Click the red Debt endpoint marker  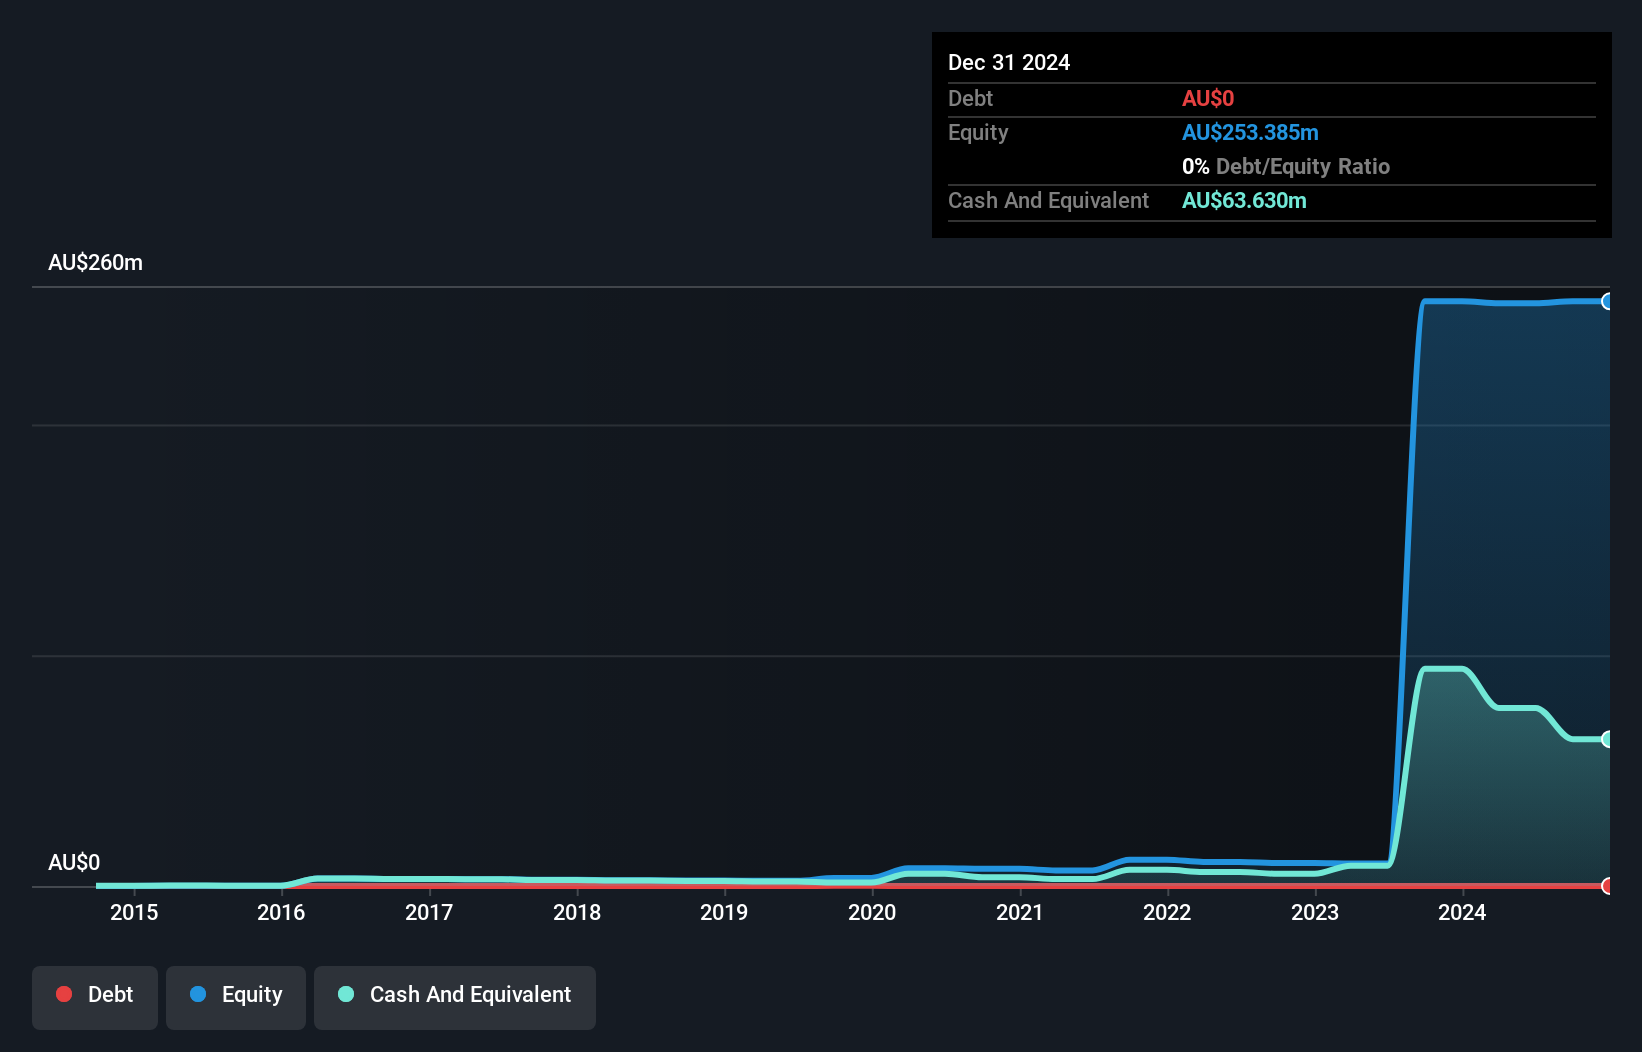(1608, 886)
